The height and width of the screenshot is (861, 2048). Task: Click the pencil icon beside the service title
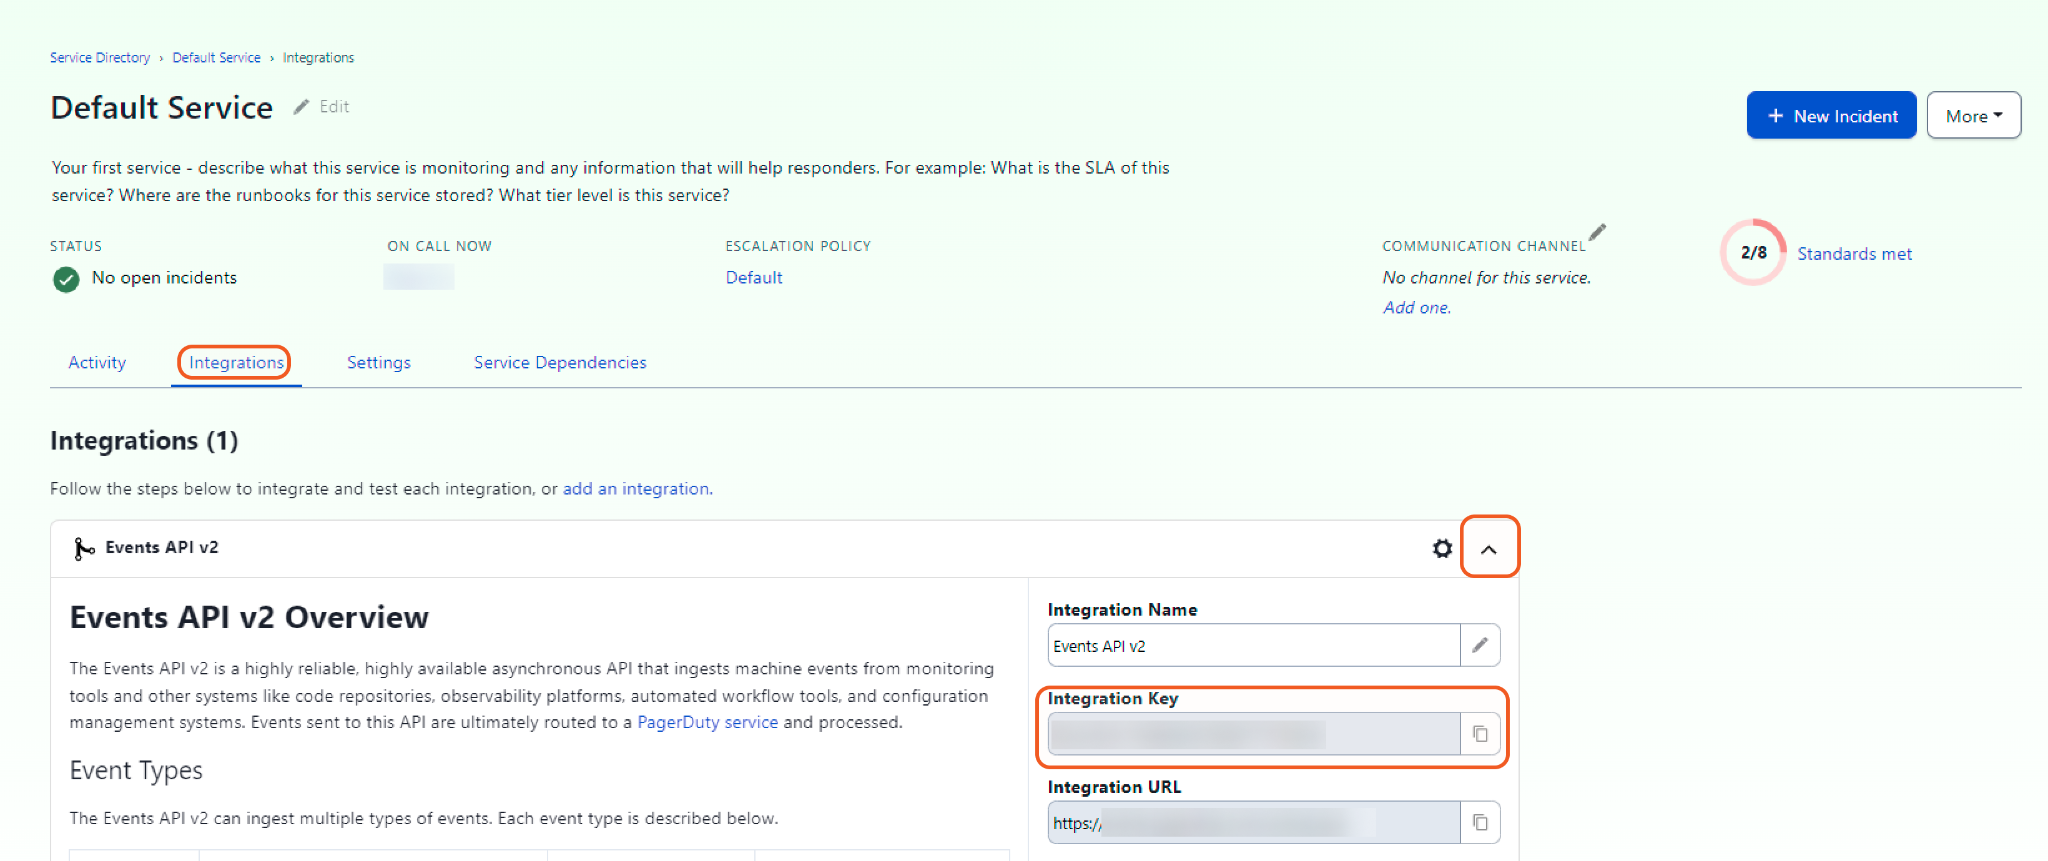click(301, 107)
